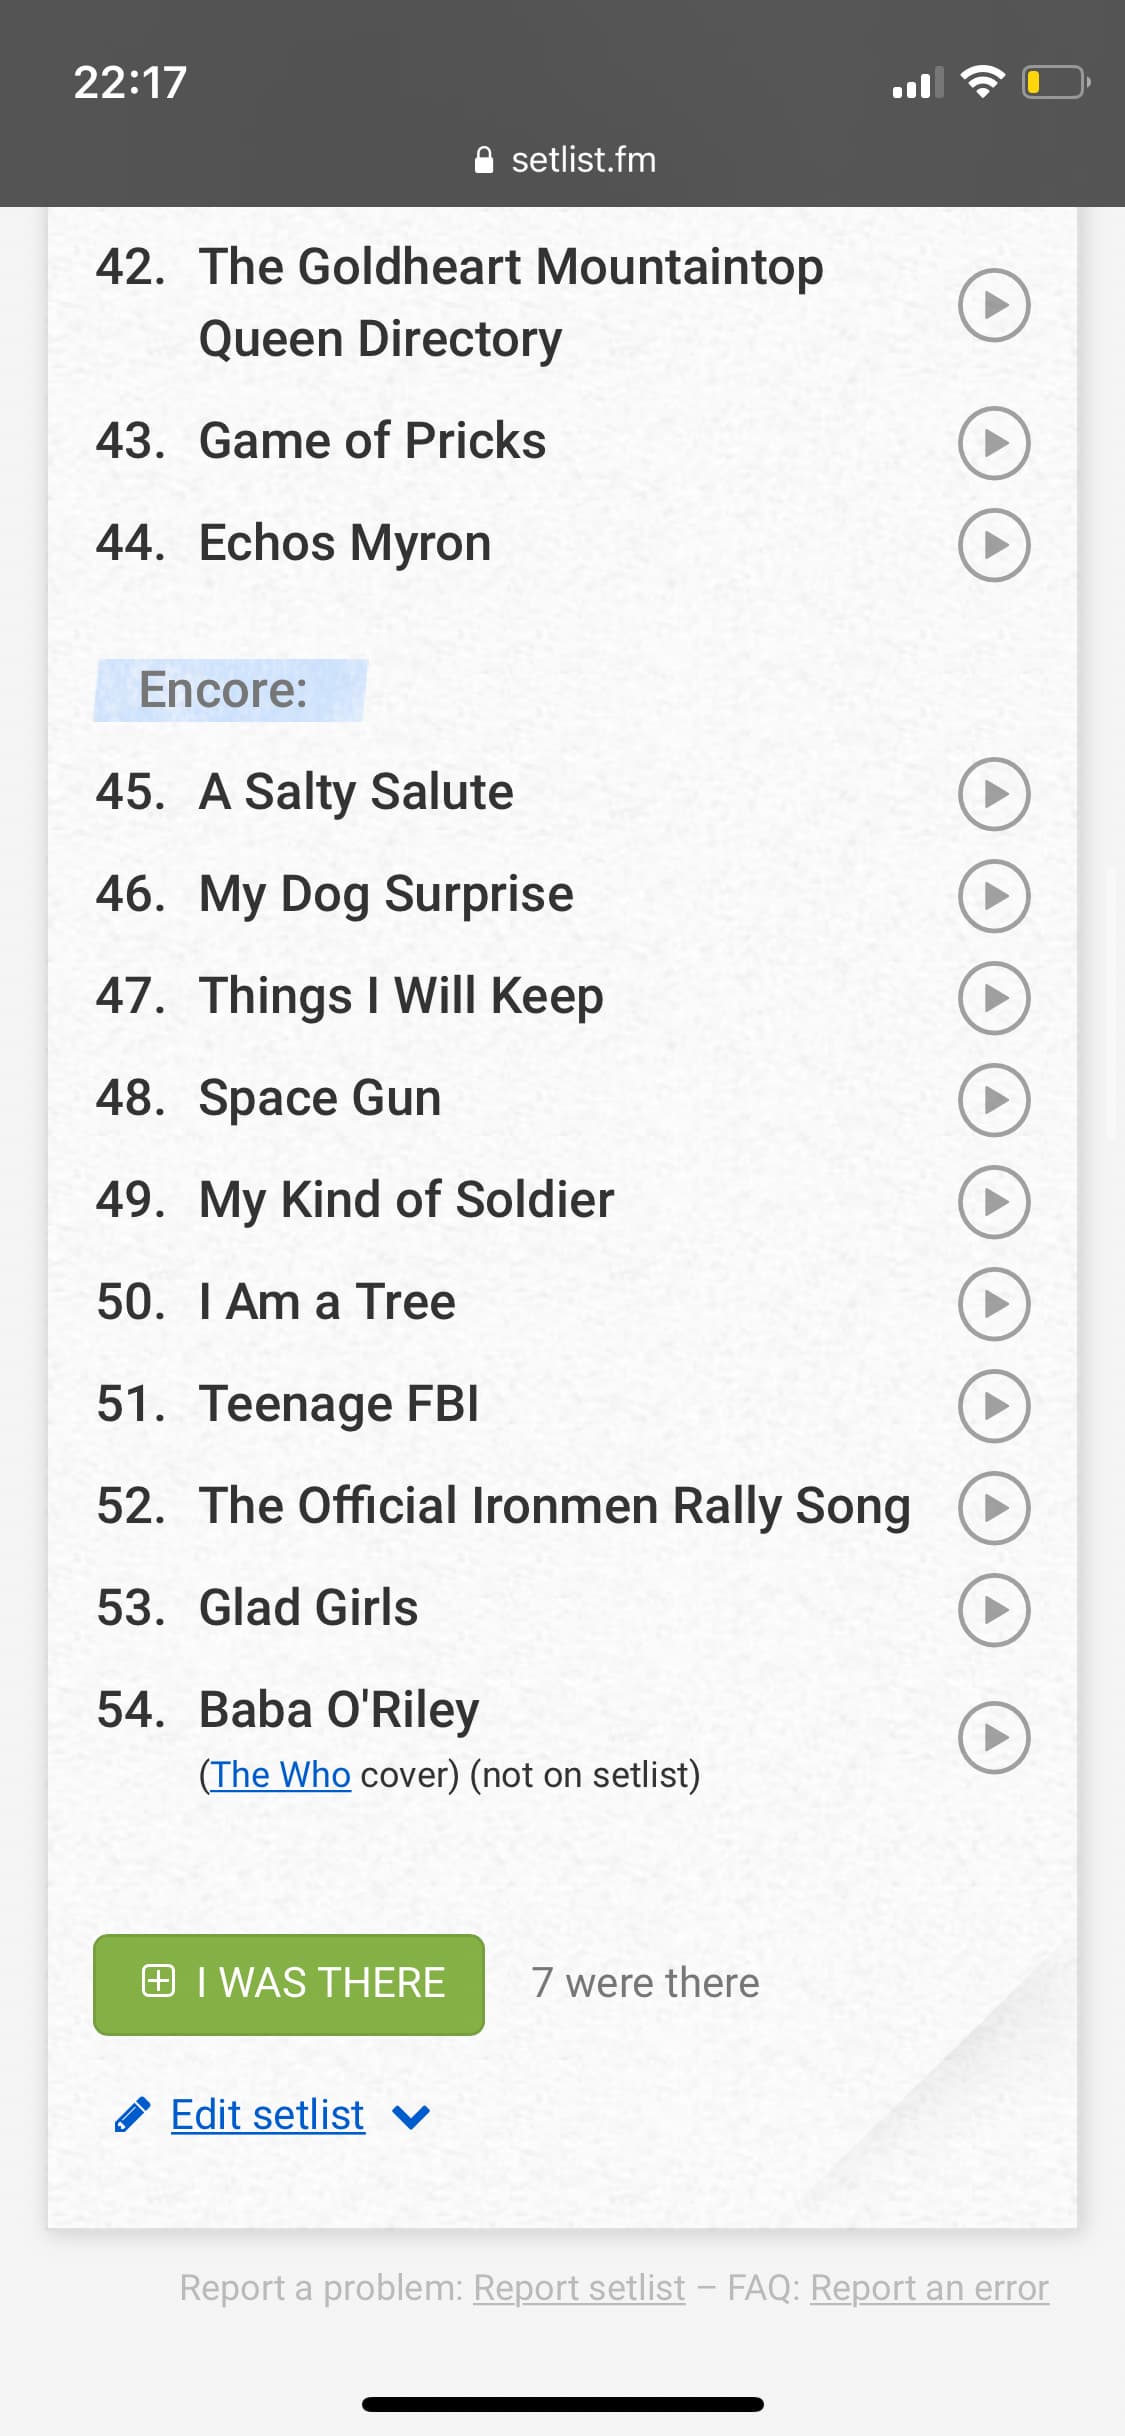
Task: Click the Report setlist link
Action: [x=579, y=2288]
